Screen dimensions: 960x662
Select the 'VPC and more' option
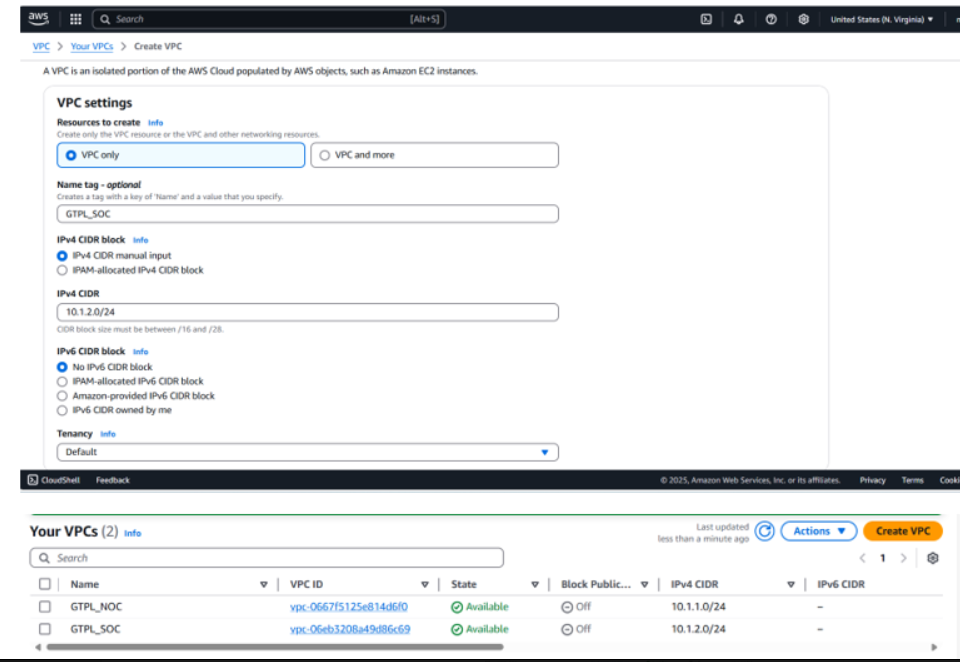(324, 155)
